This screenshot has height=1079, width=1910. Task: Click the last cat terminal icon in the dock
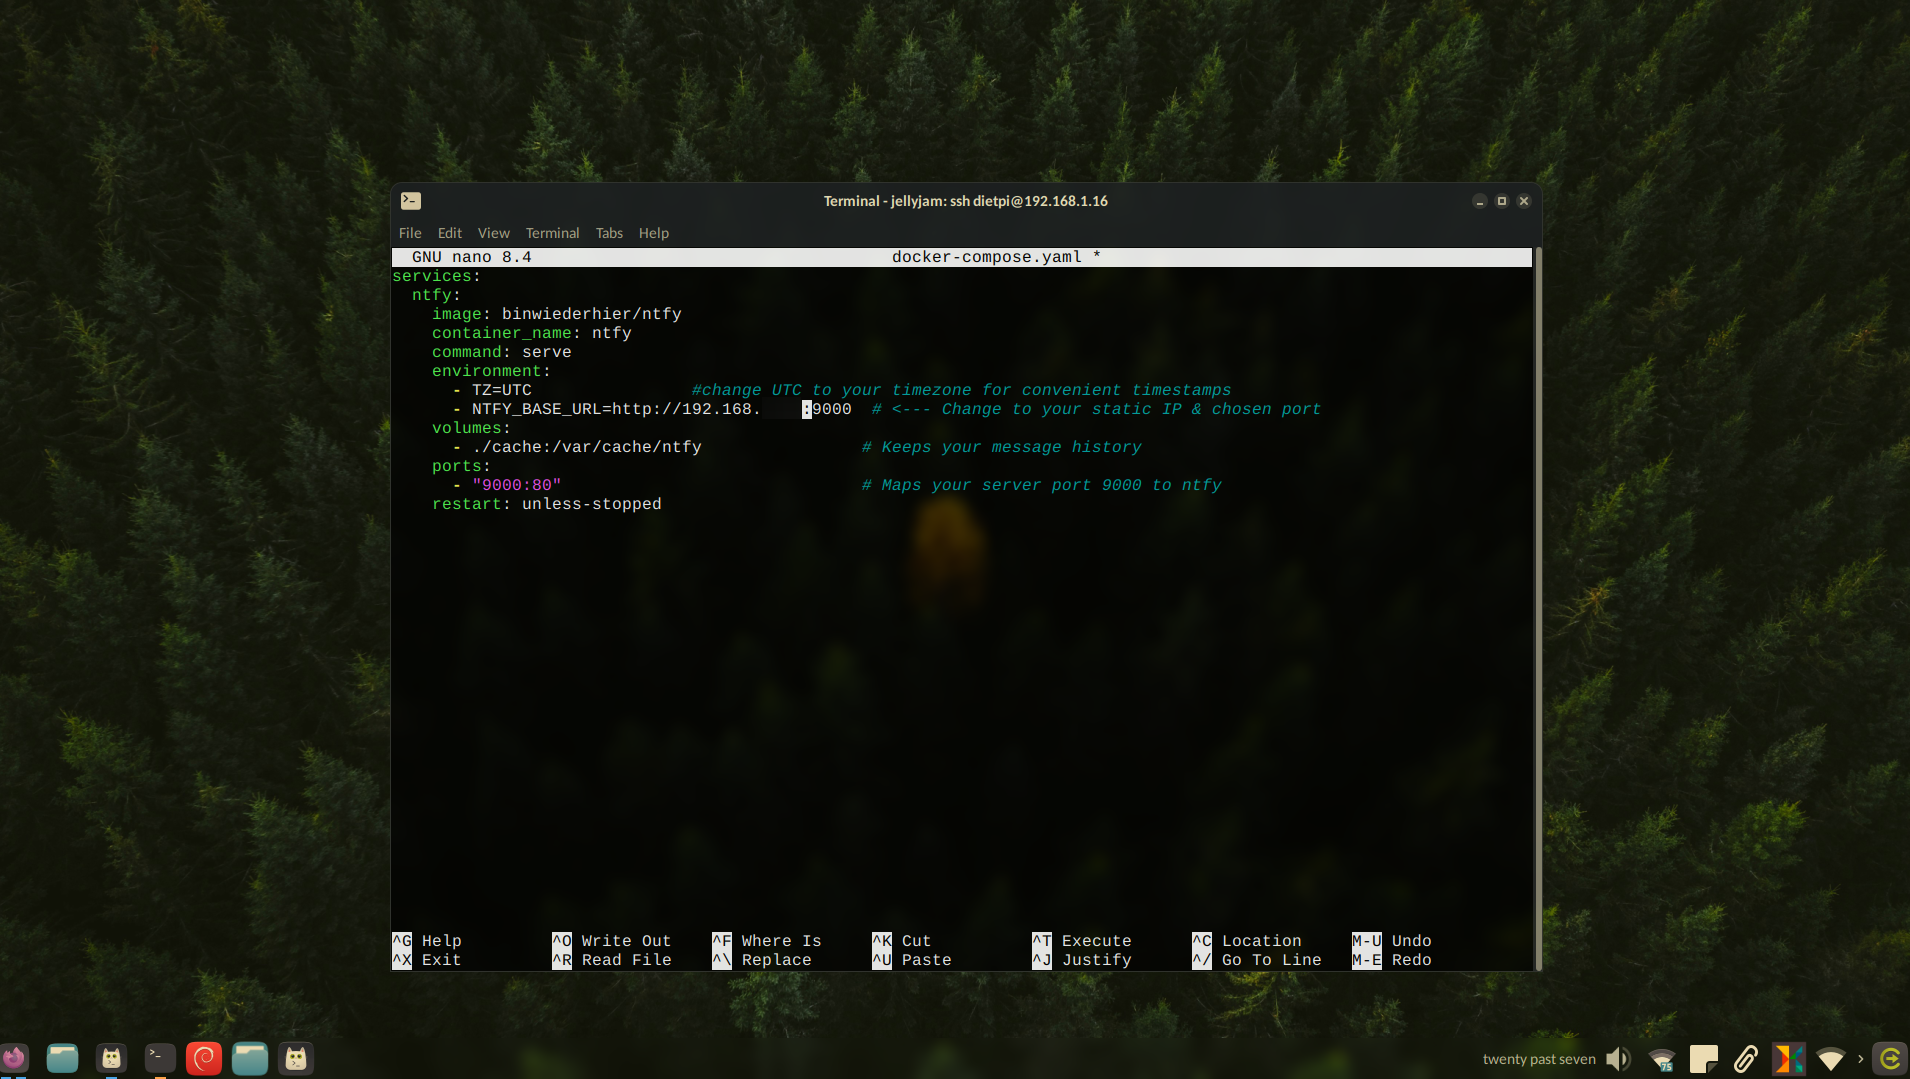coord(296,1058)
